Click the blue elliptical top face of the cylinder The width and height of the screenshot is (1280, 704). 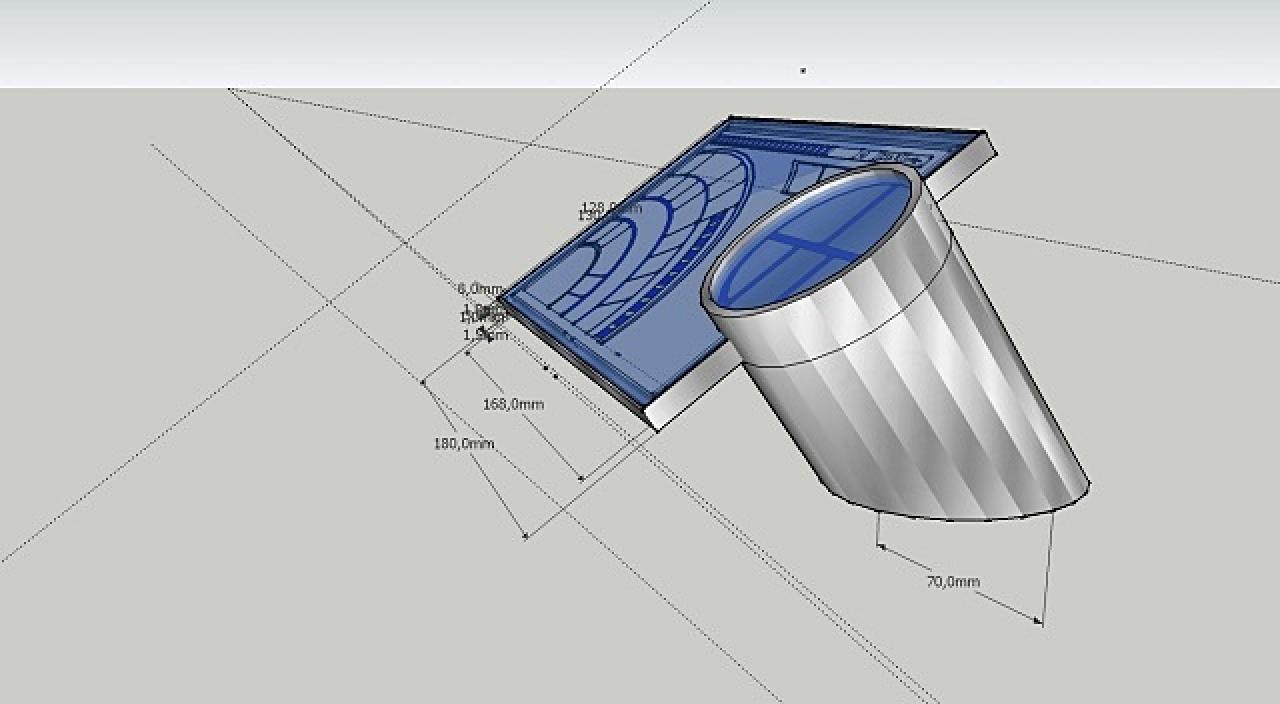pyautogui.click(x=812, y=238)
